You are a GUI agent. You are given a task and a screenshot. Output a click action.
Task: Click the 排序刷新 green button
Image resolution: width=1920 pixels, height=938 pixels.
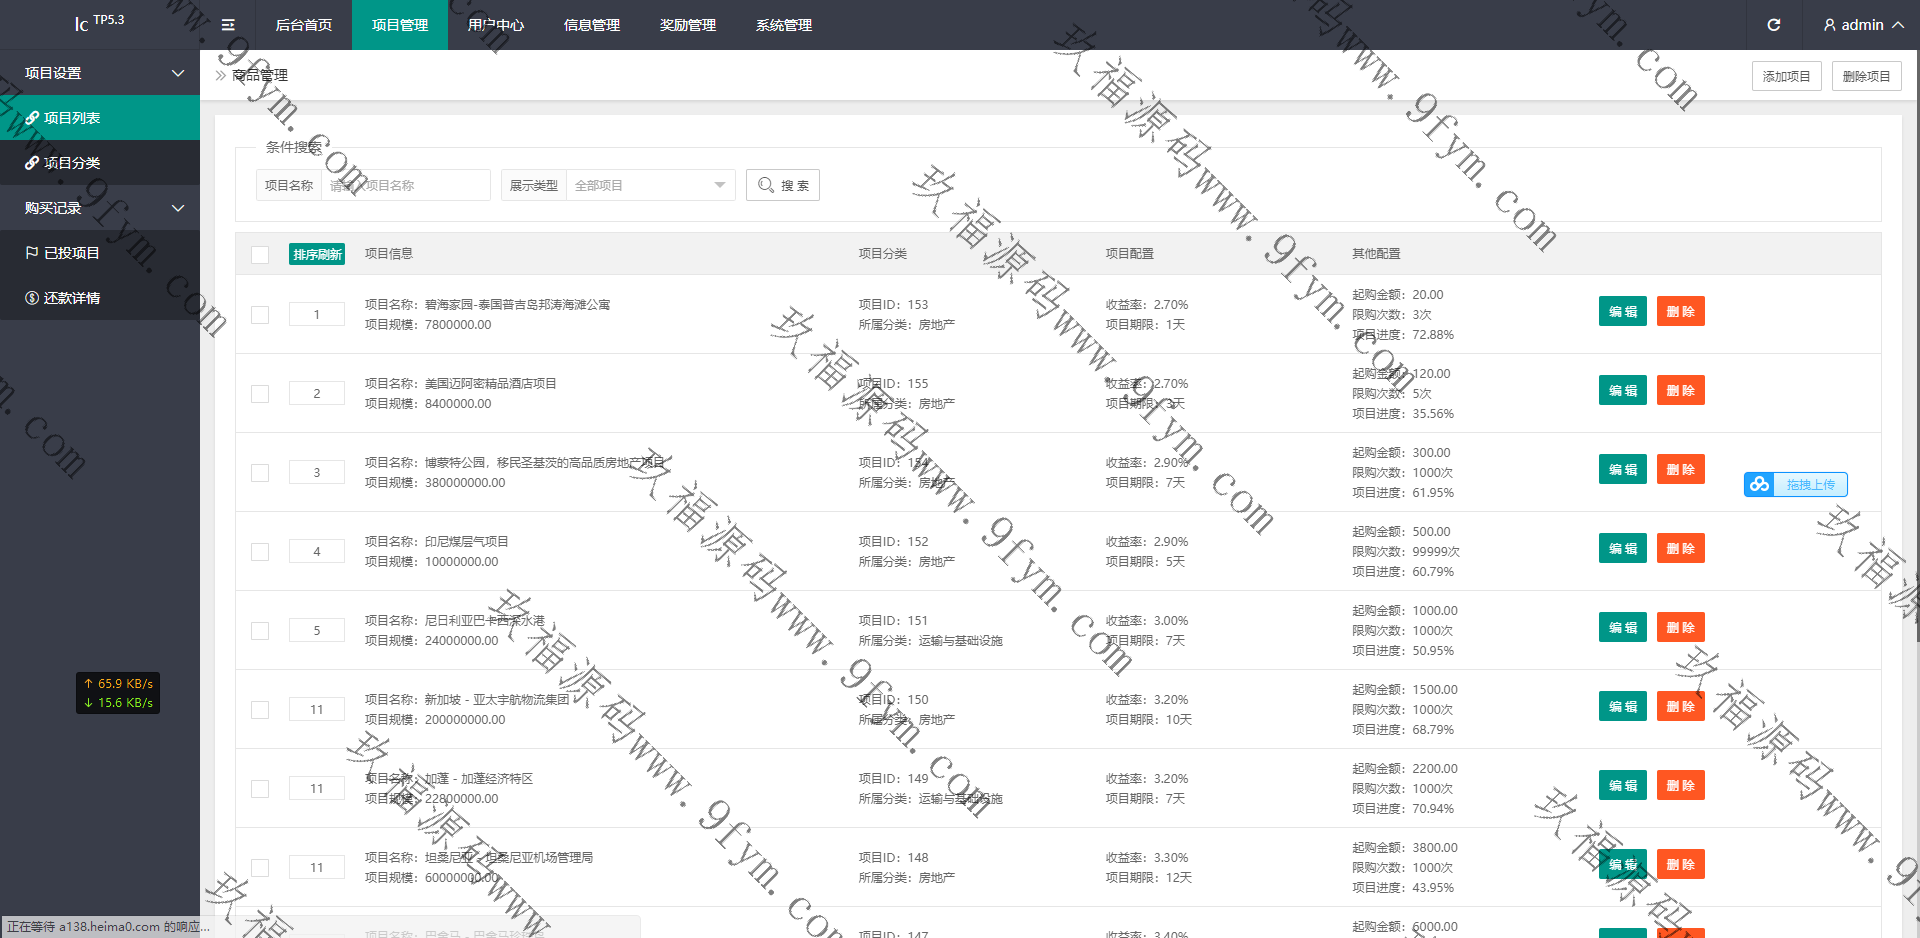317,254
